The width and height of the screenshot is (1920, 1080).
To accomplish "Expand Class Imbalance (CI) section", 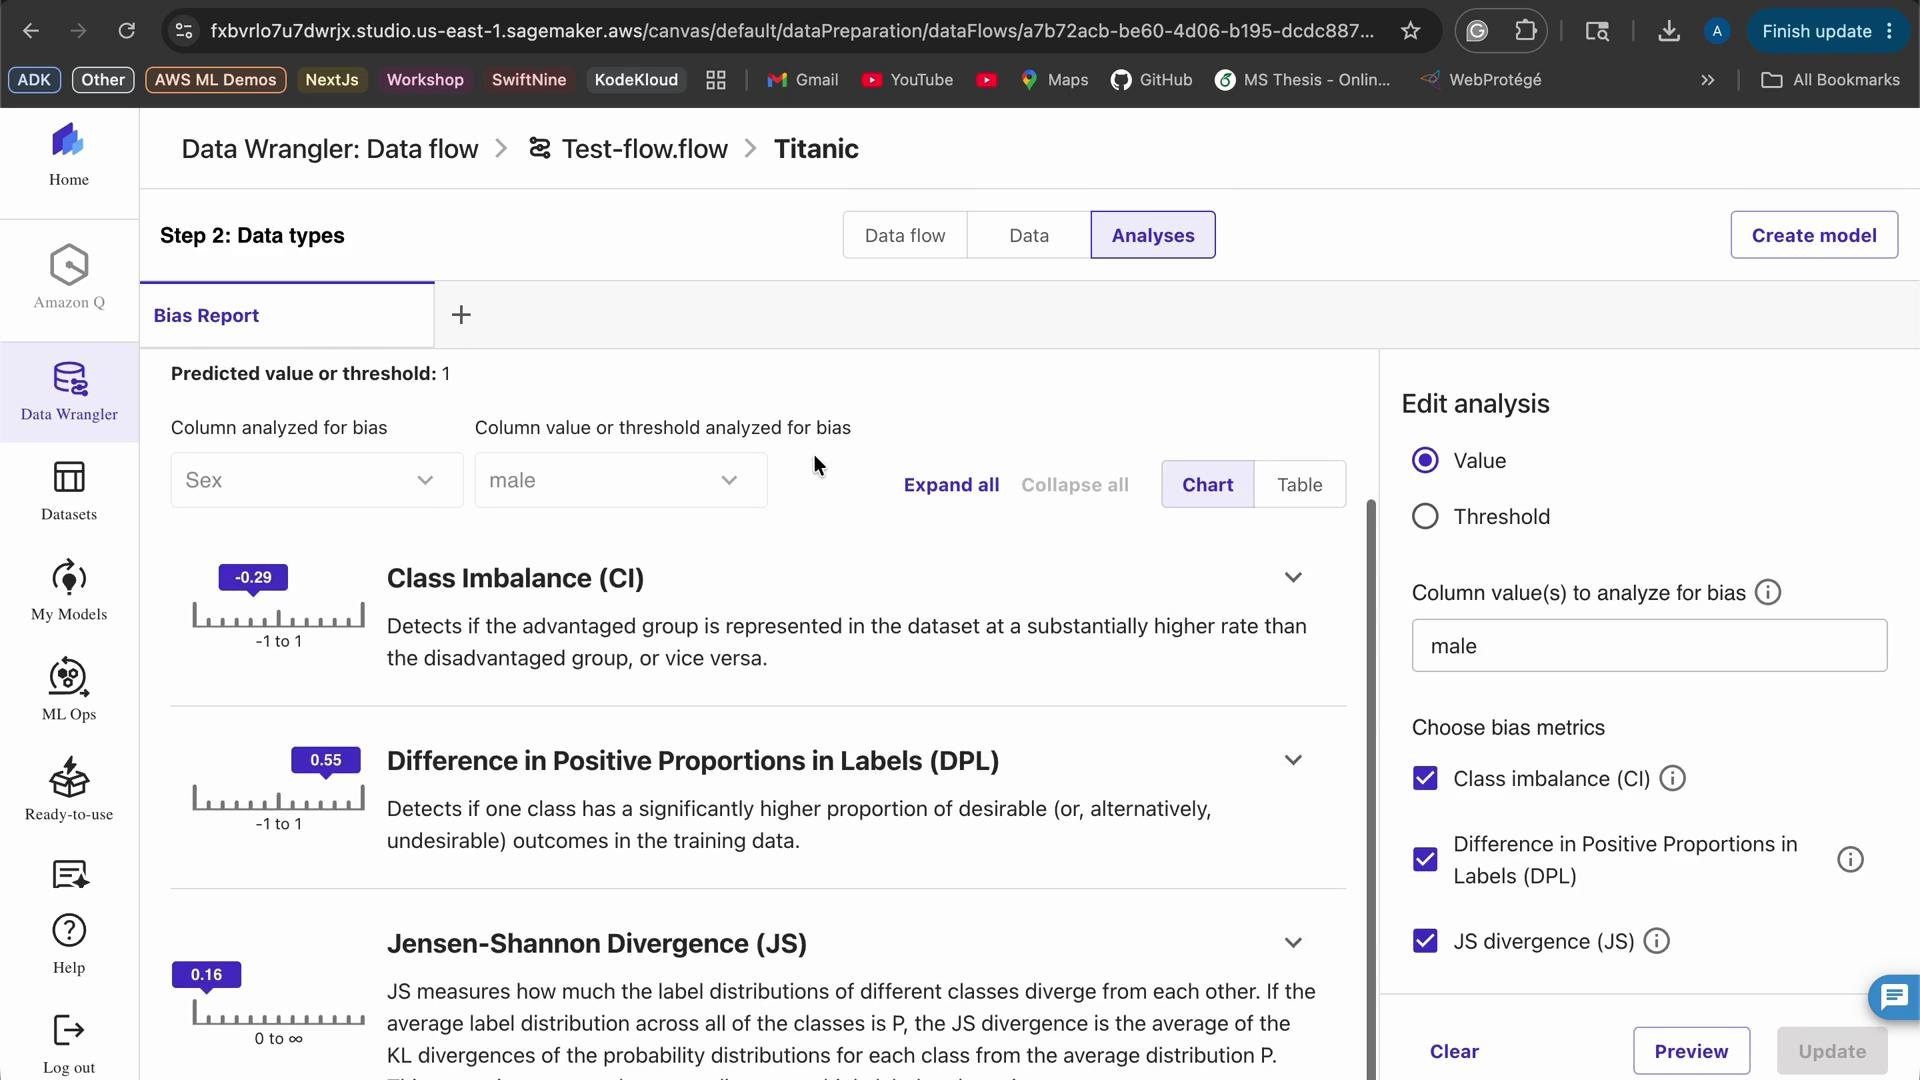I will (x=1293, y=578).
